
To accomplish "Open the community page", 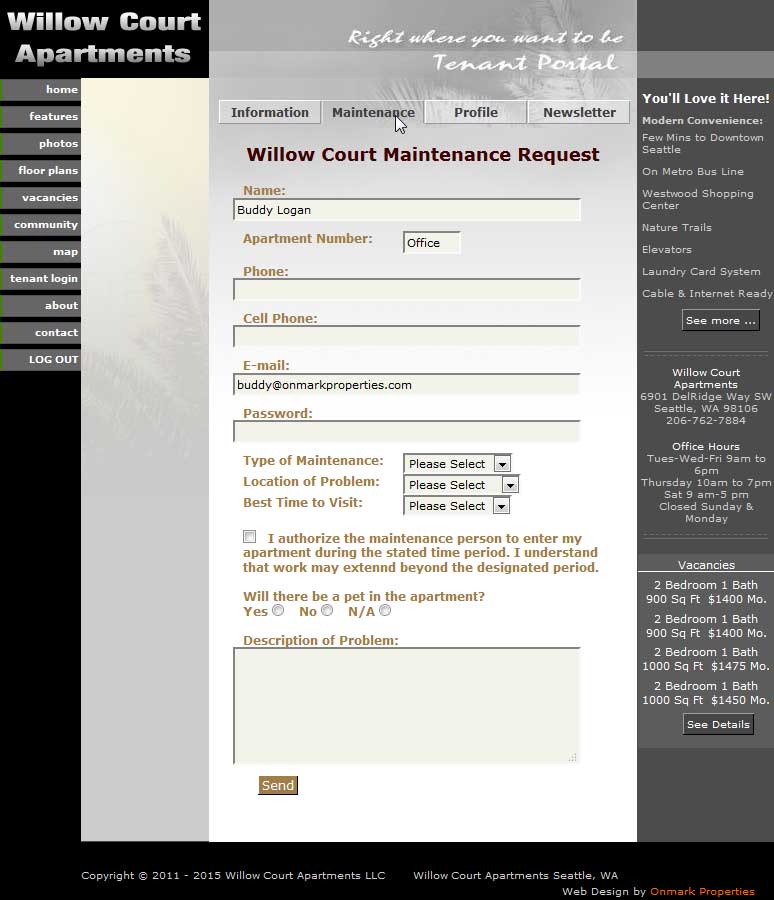I will (x=40, y=224).
